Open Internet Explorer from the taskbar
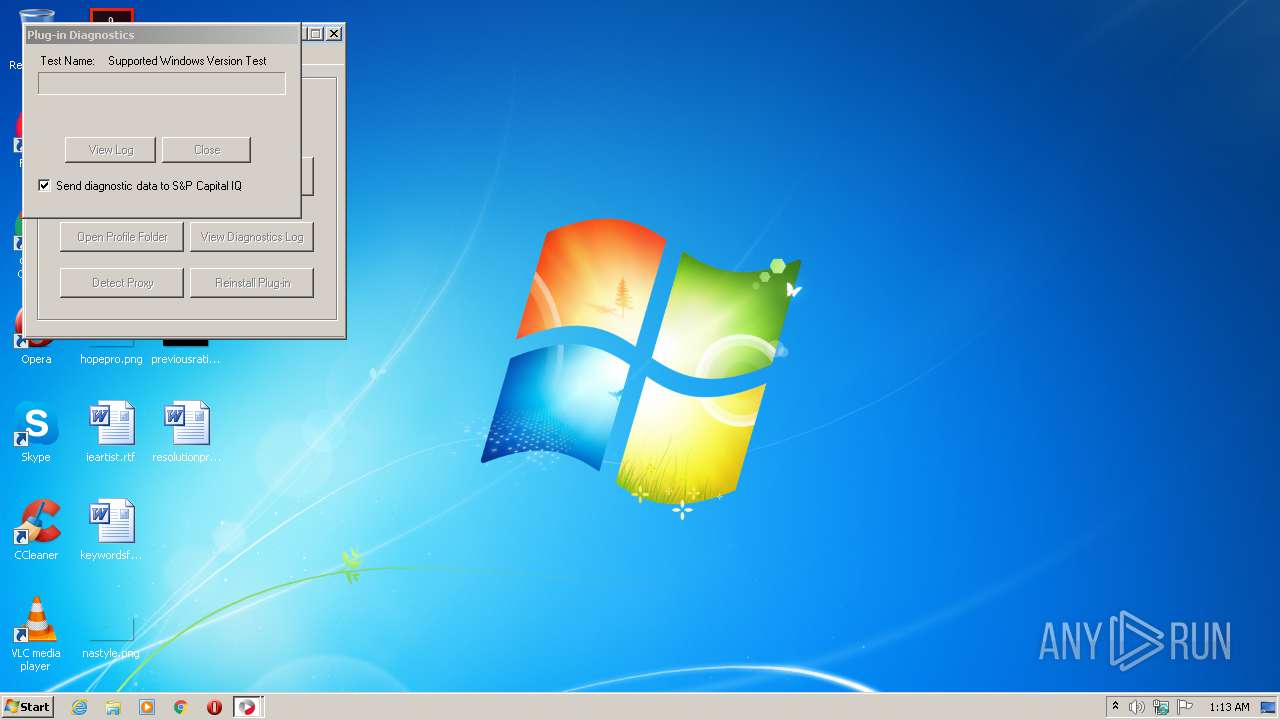Image resolution: width=1280 pixels, height=720 pixels. [79, 707]
